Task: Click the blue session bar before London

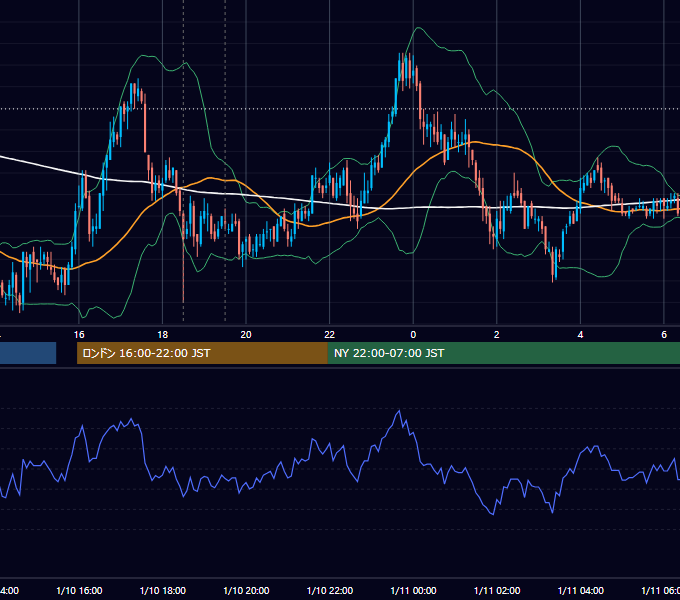Action: tap(28, 353)
